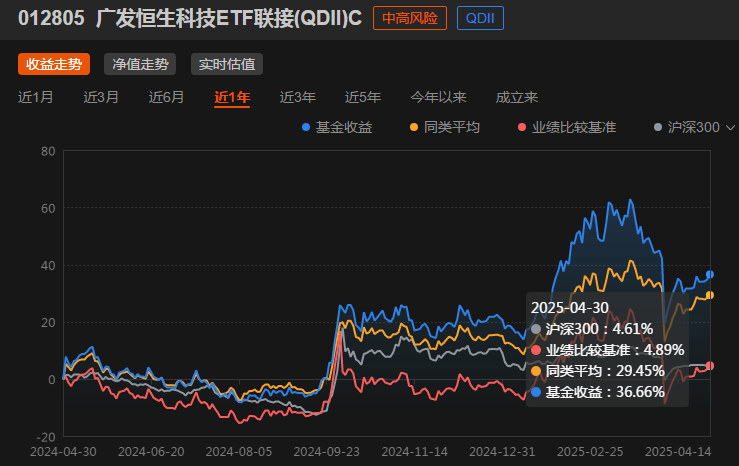The image size is (739, 466).
Task: Switch to 收益走势 tab
Action: (54, 64)
